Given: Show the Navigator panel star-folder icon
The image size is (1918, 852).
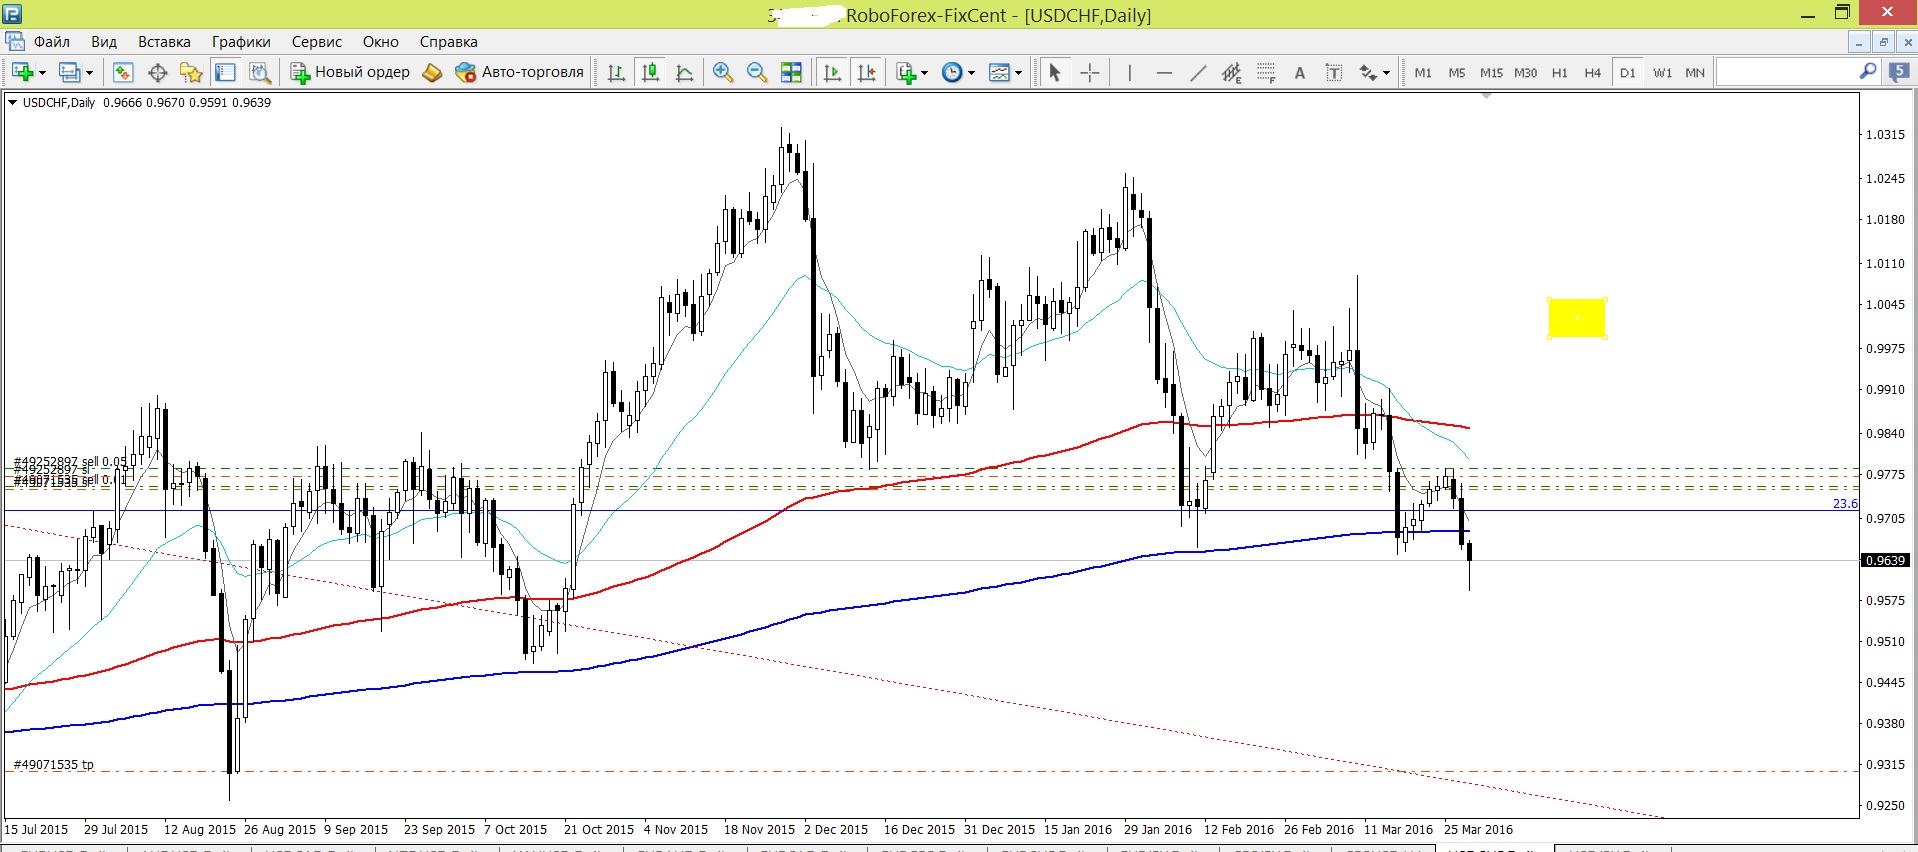Looking at the screenshot, I should point(191,72).
